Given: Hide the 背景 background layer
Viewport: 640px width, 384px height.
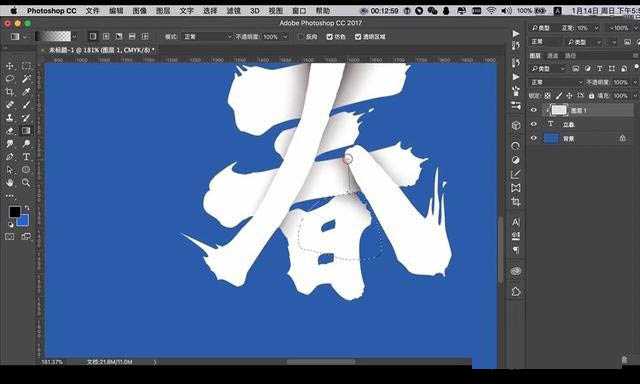Looking at the screenshot, I should point(533,138).
